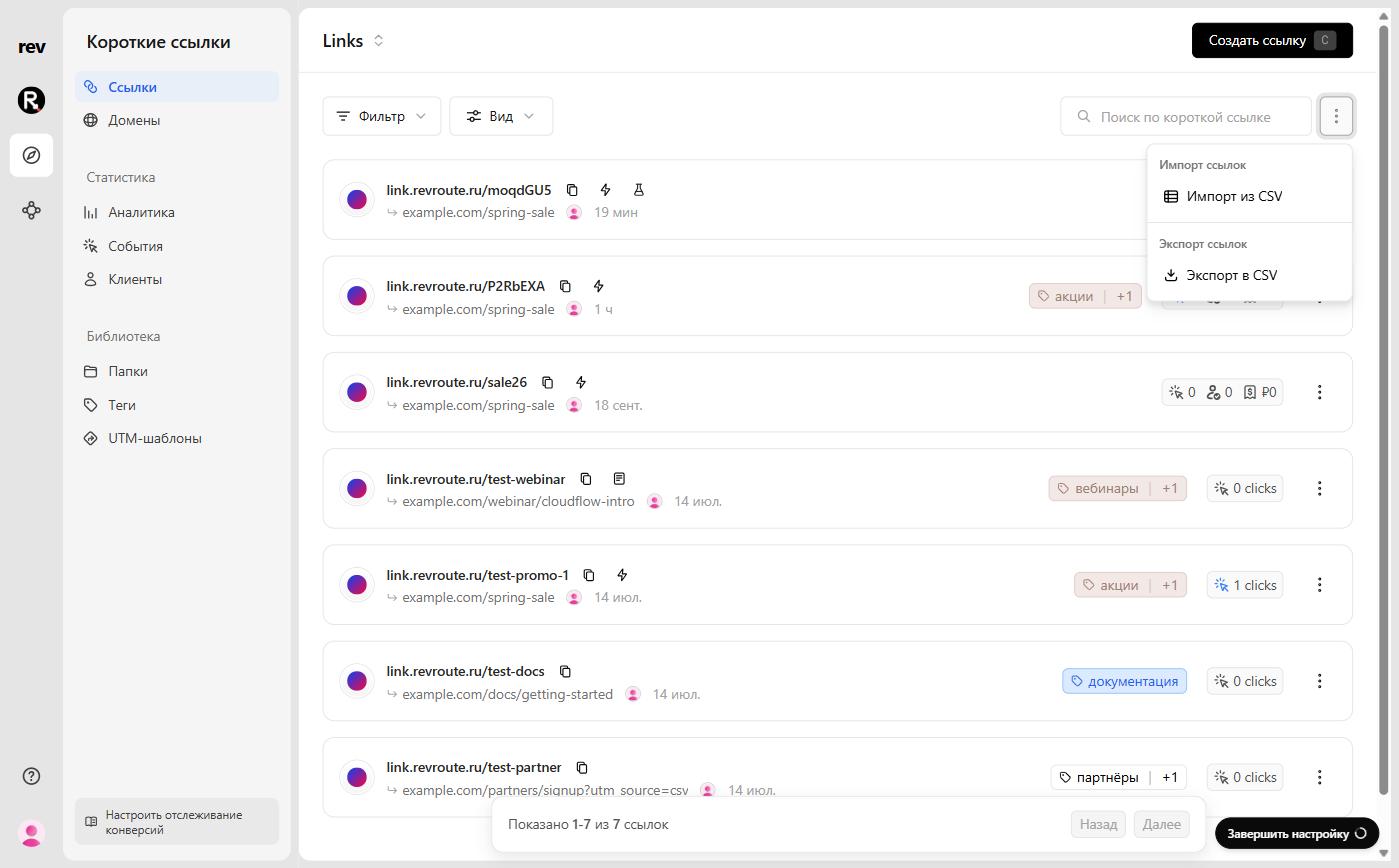Click the compass icon in the left rail
The image size is (1399, 868).
click(32, 155)
